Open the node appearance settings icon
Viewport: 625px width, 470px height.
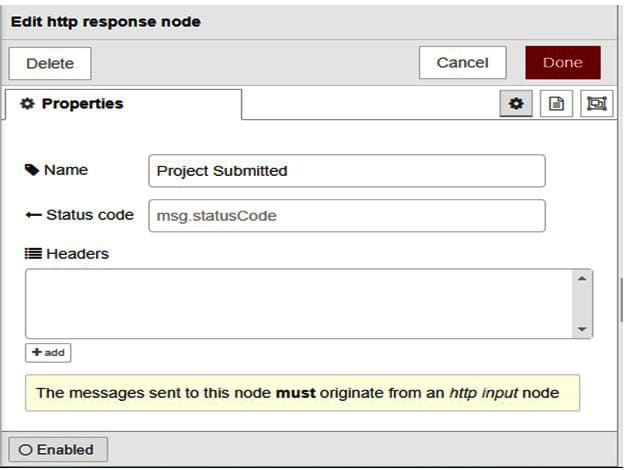click(x=596, y=104)
